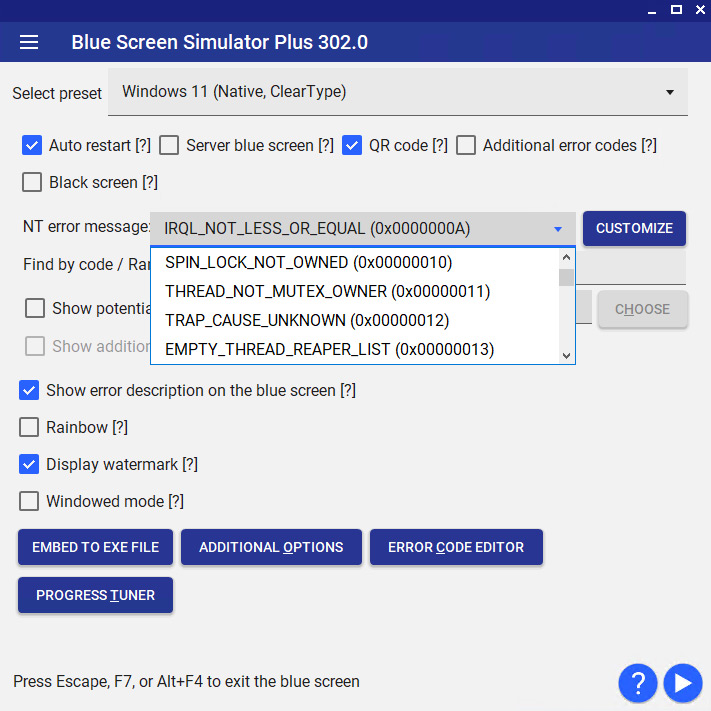Select EMPTY_THREAD_REAPER_LIST (0x00000013)
The image size is (711, 711).
[355, 350]
